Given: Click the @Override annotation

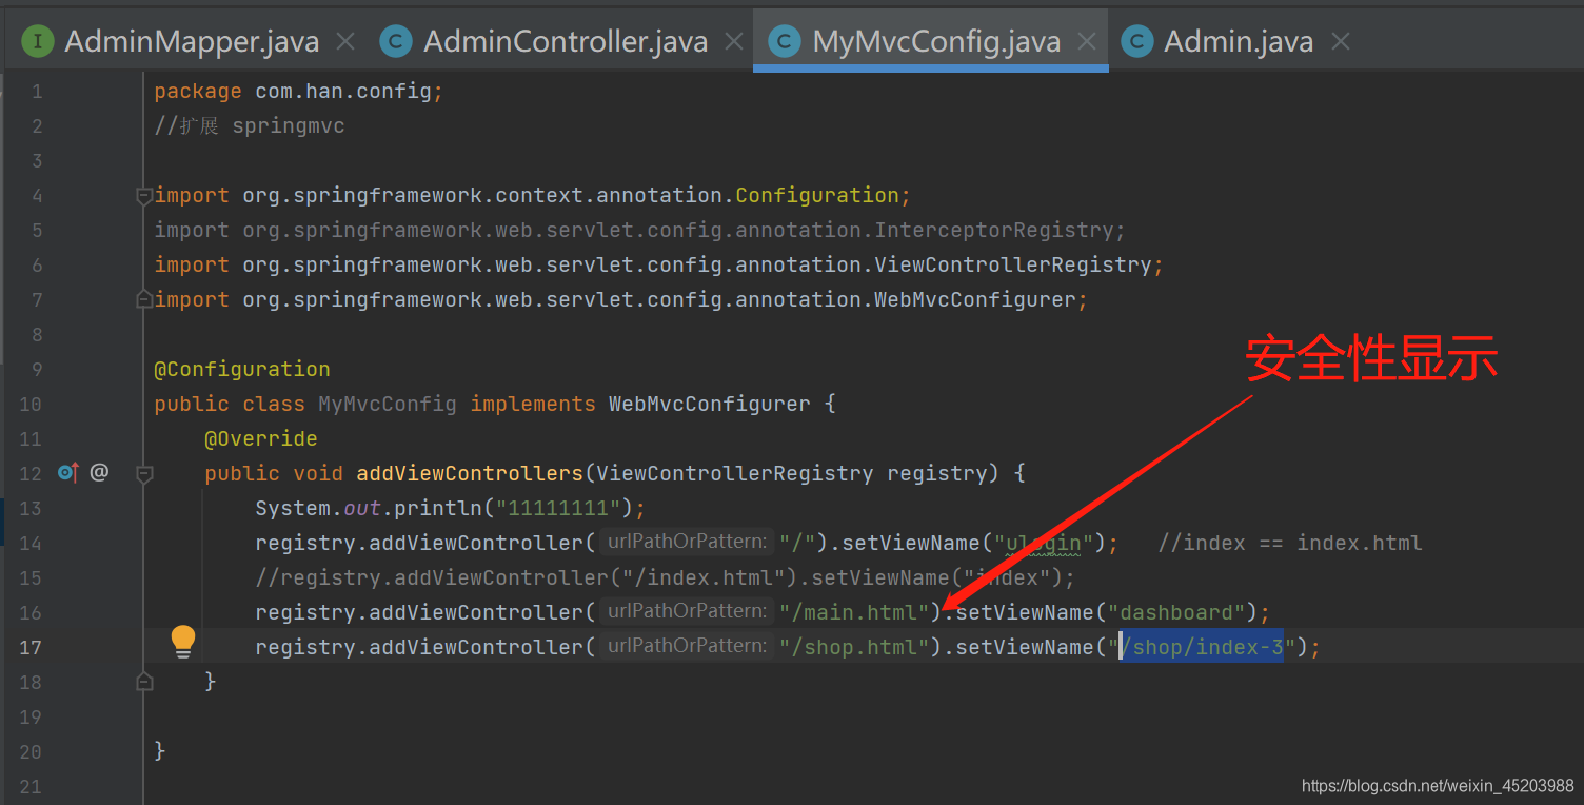Looking at the screenshot, I should point(261,439).
